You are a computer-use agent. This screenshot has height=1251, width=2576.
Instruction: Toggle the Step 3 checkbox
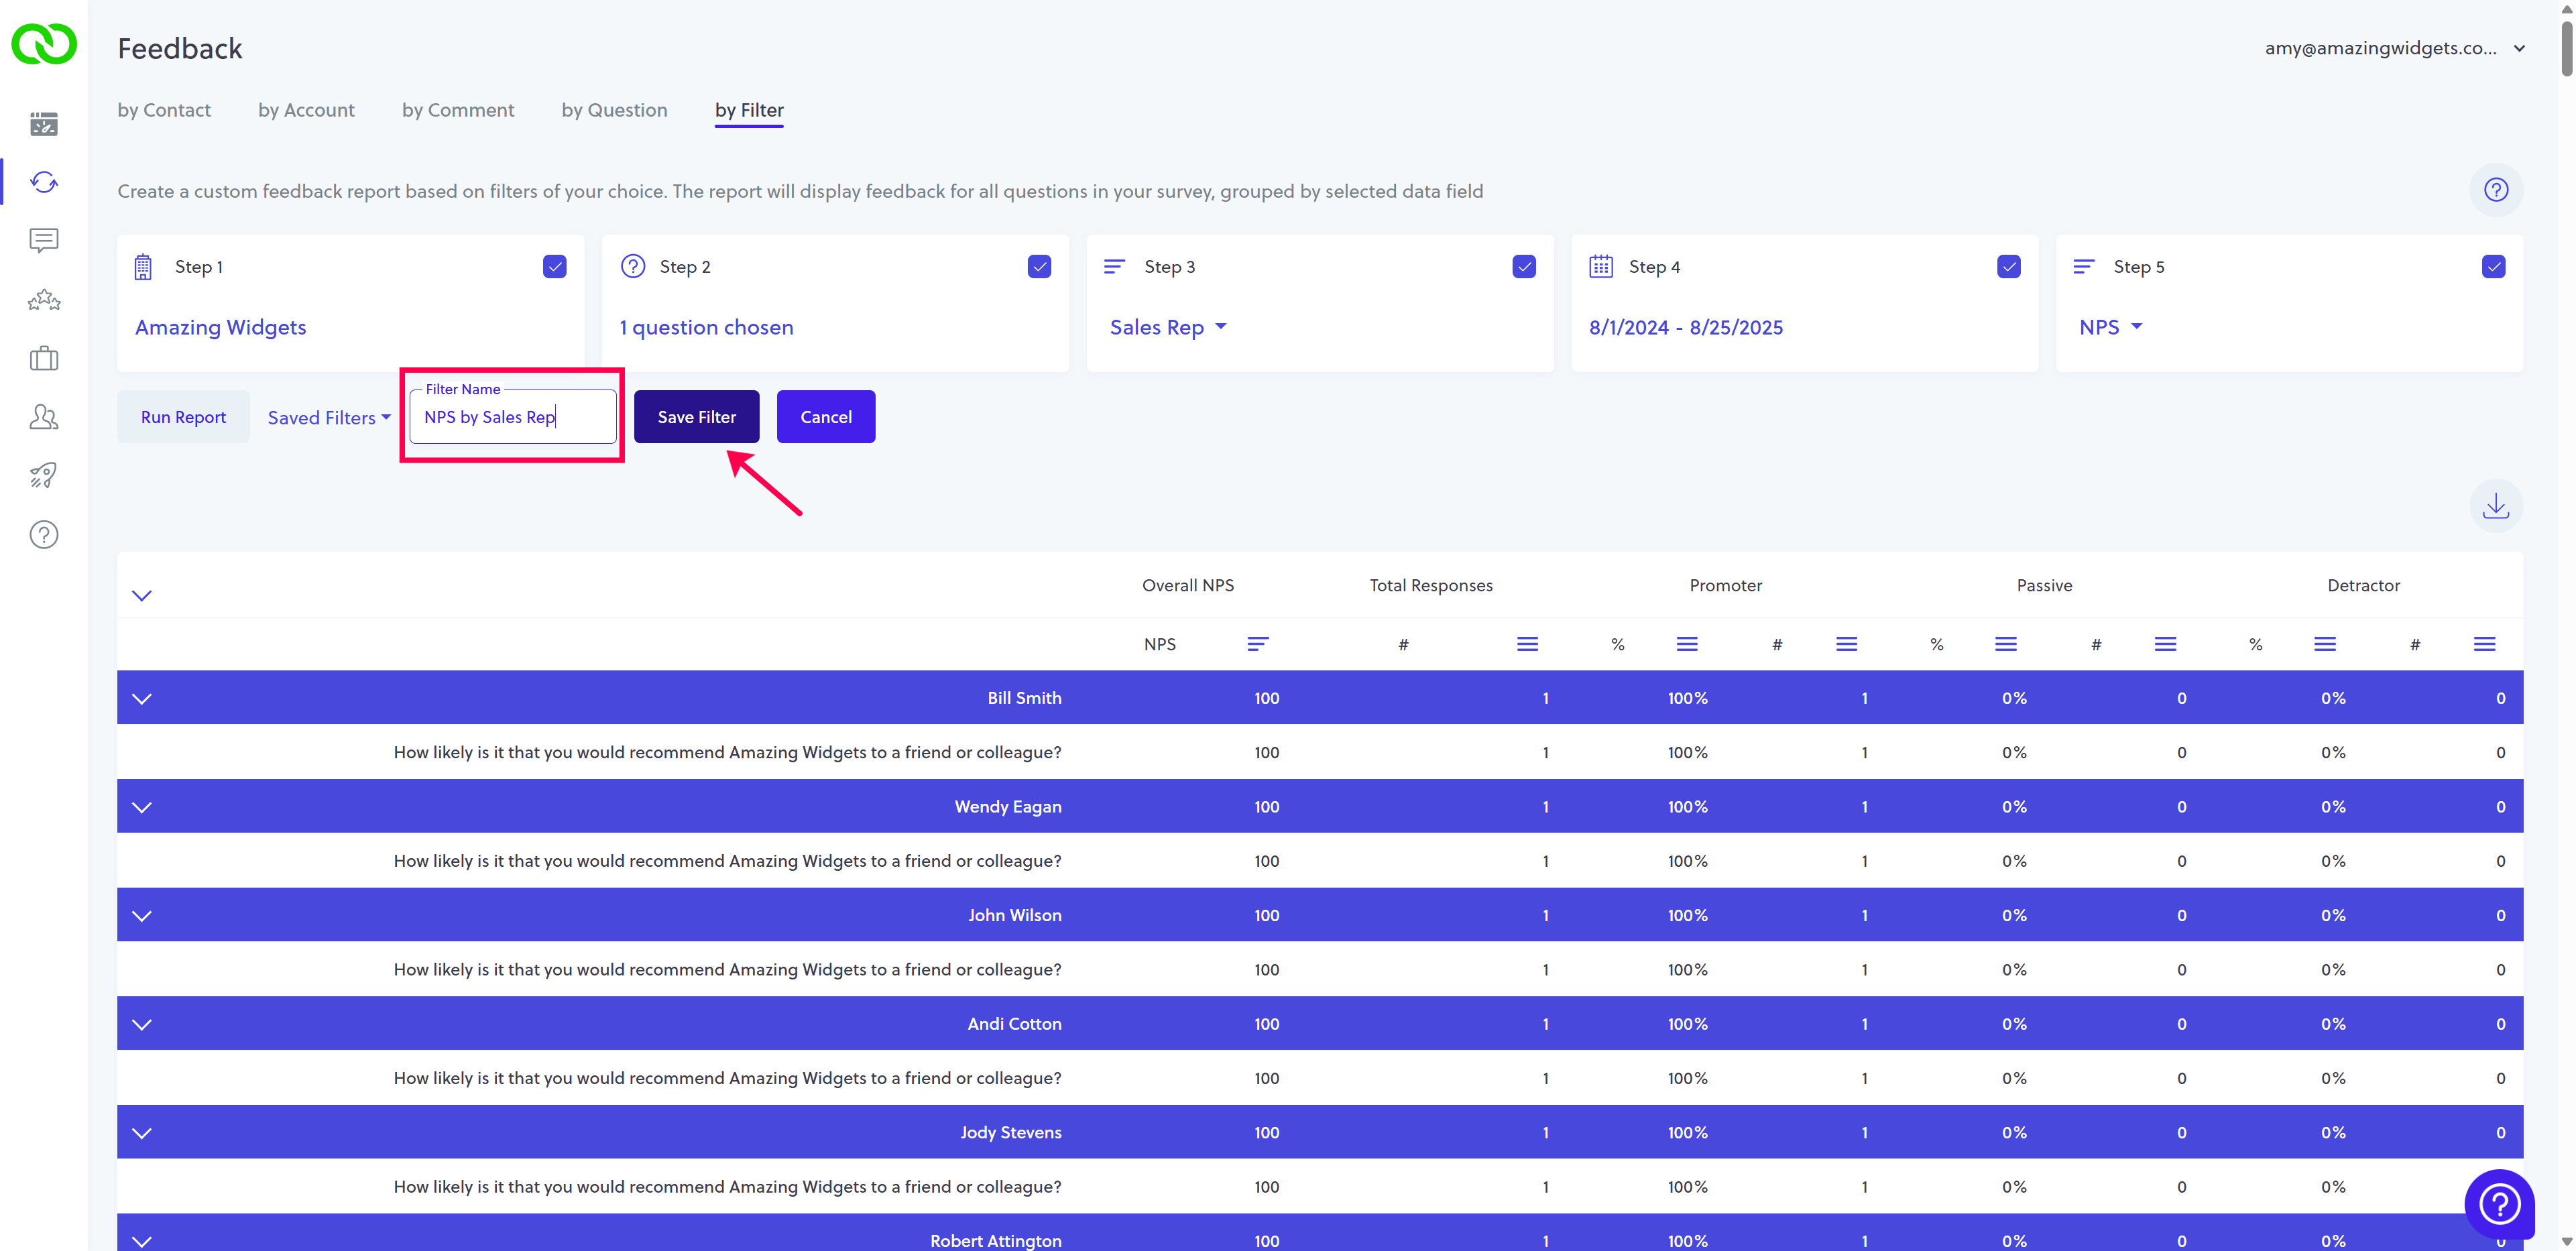1524,266
